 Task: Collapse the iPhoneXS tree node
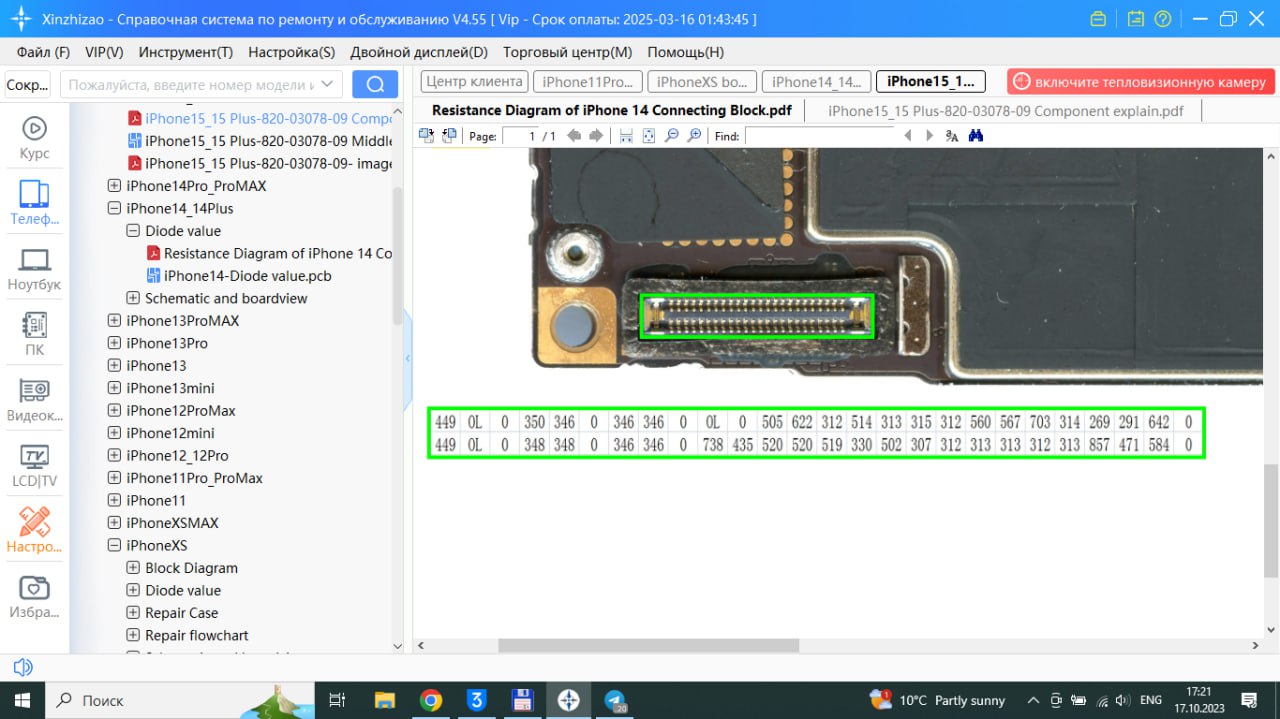113,546
